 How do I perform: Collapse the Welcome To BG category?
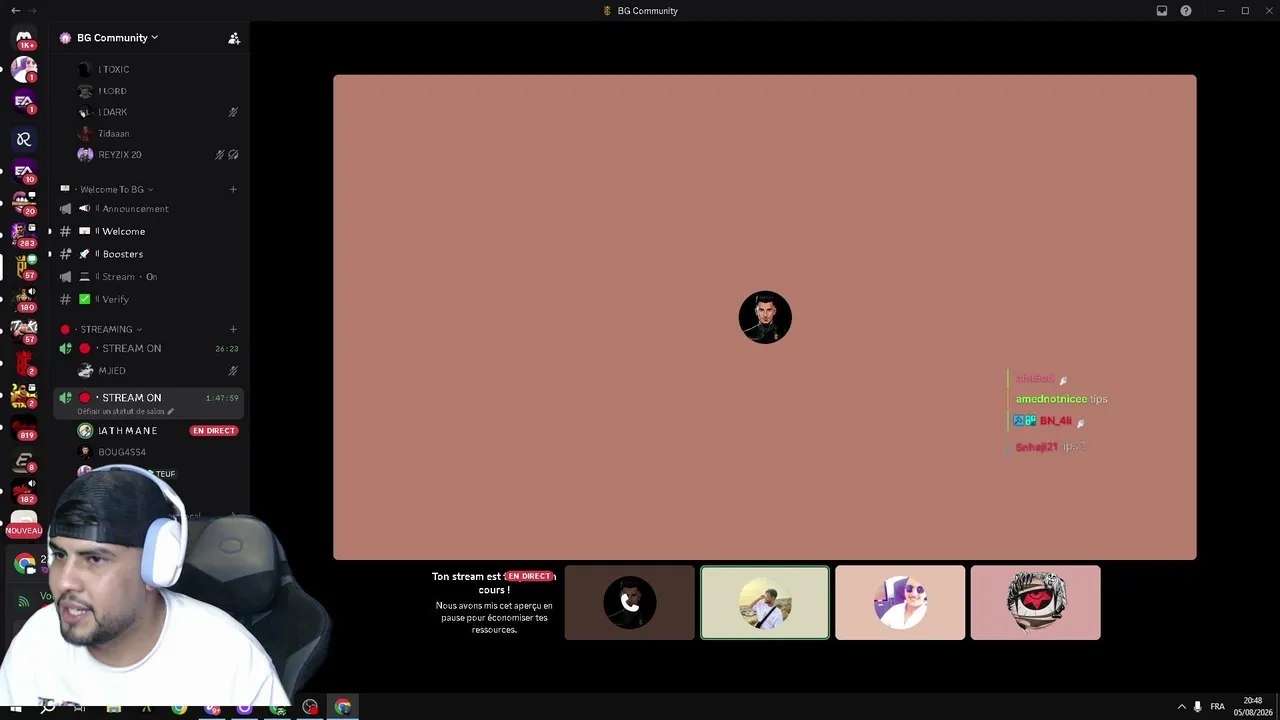116,189
